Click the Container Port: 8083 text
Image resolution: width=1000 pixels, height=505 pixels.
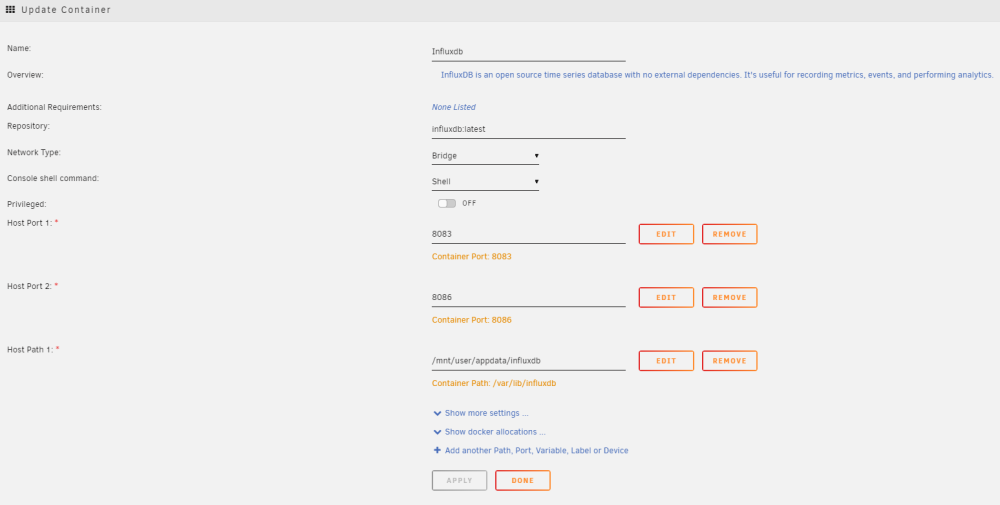tap(471, 257)
